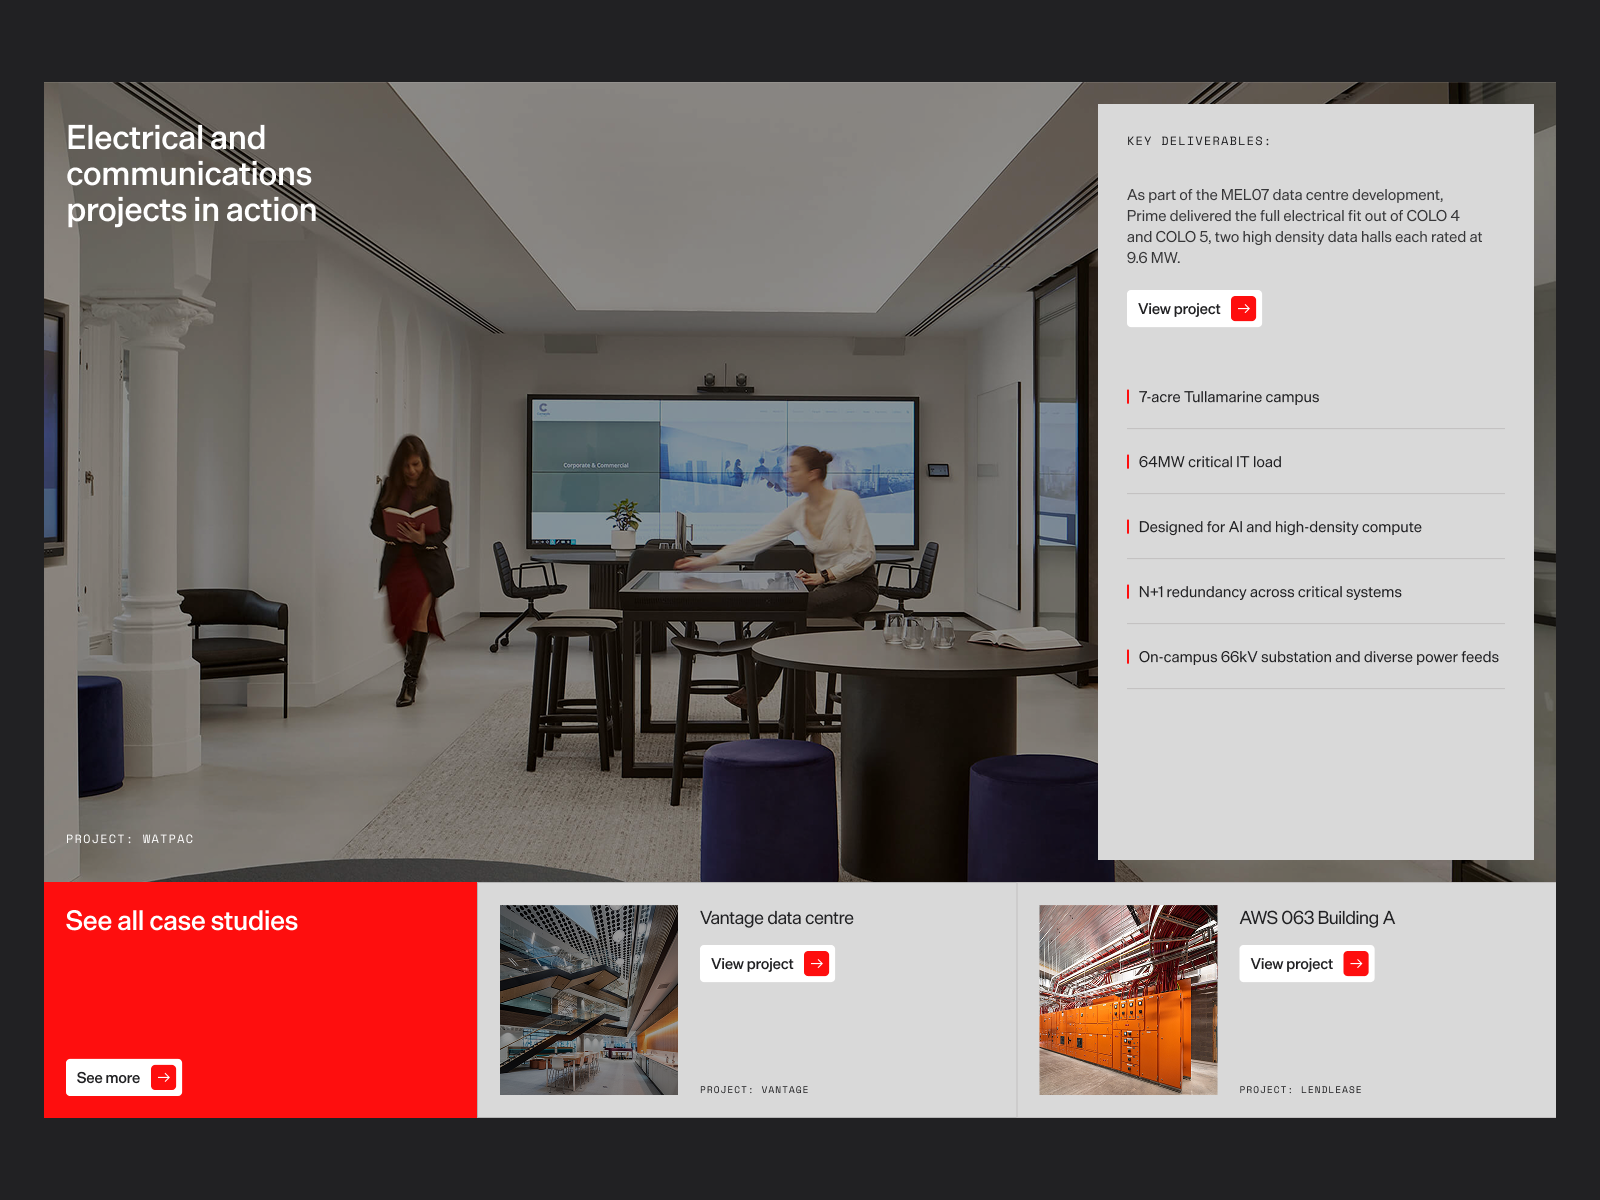The height and width of the screenshot is (1200, 1600).
Task: Select On-campus 66kV substation item
Action: pos(1316,657)
